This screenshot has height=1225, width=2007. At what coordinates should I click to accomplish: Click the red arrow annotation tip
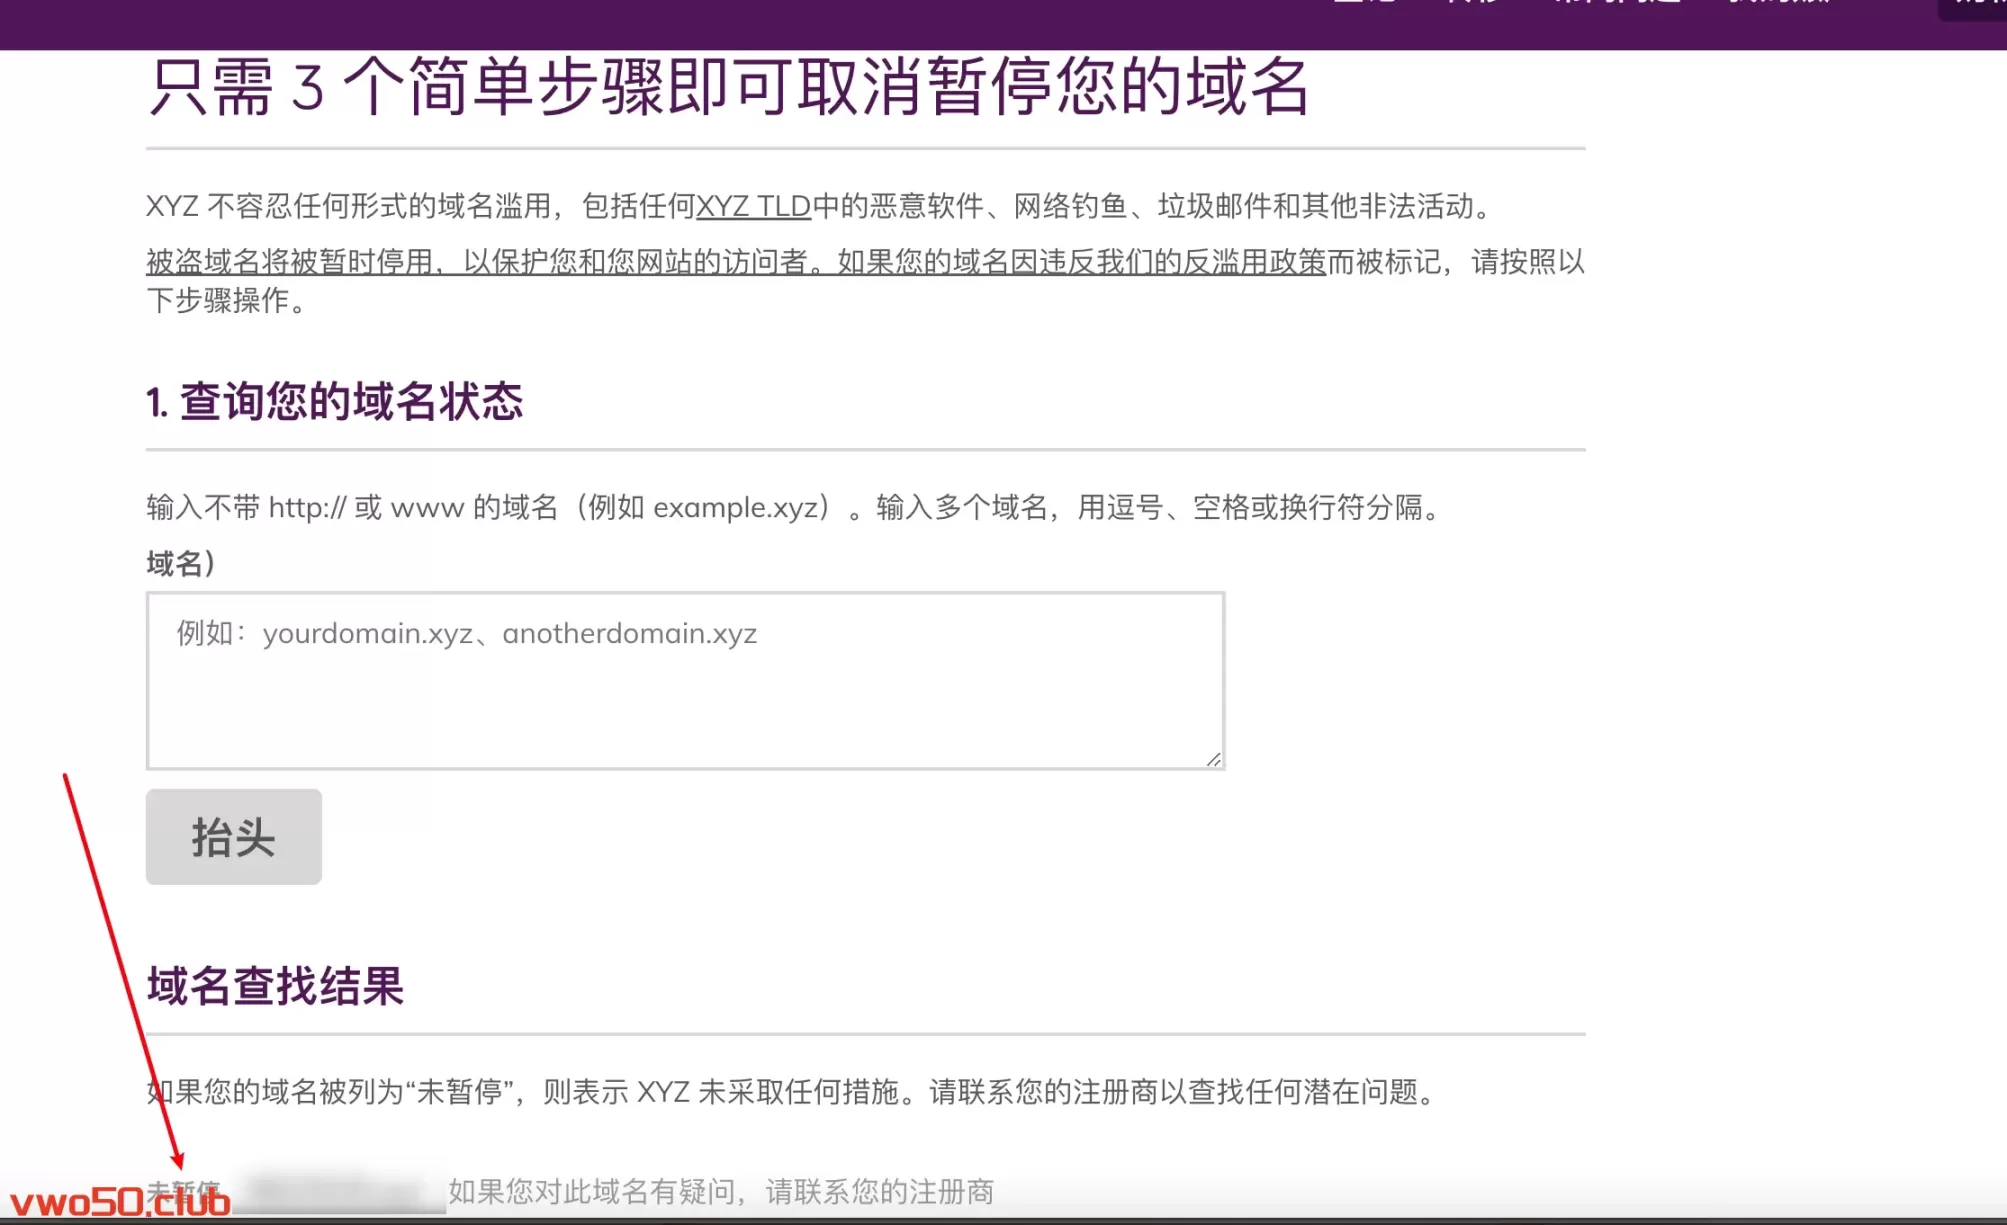pos(180,1166)
